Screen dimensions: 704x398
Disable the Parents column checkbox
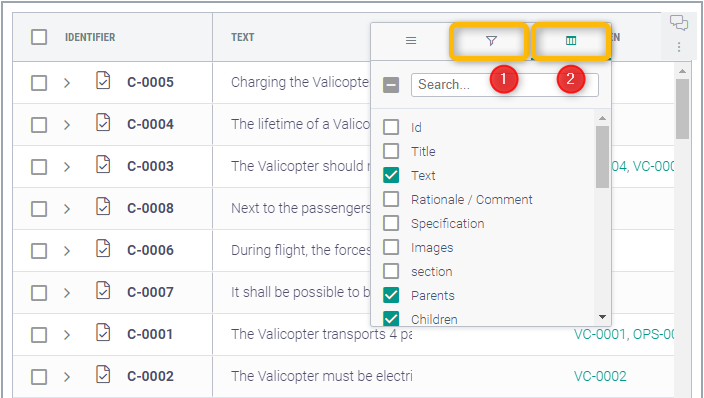point(391,295)
